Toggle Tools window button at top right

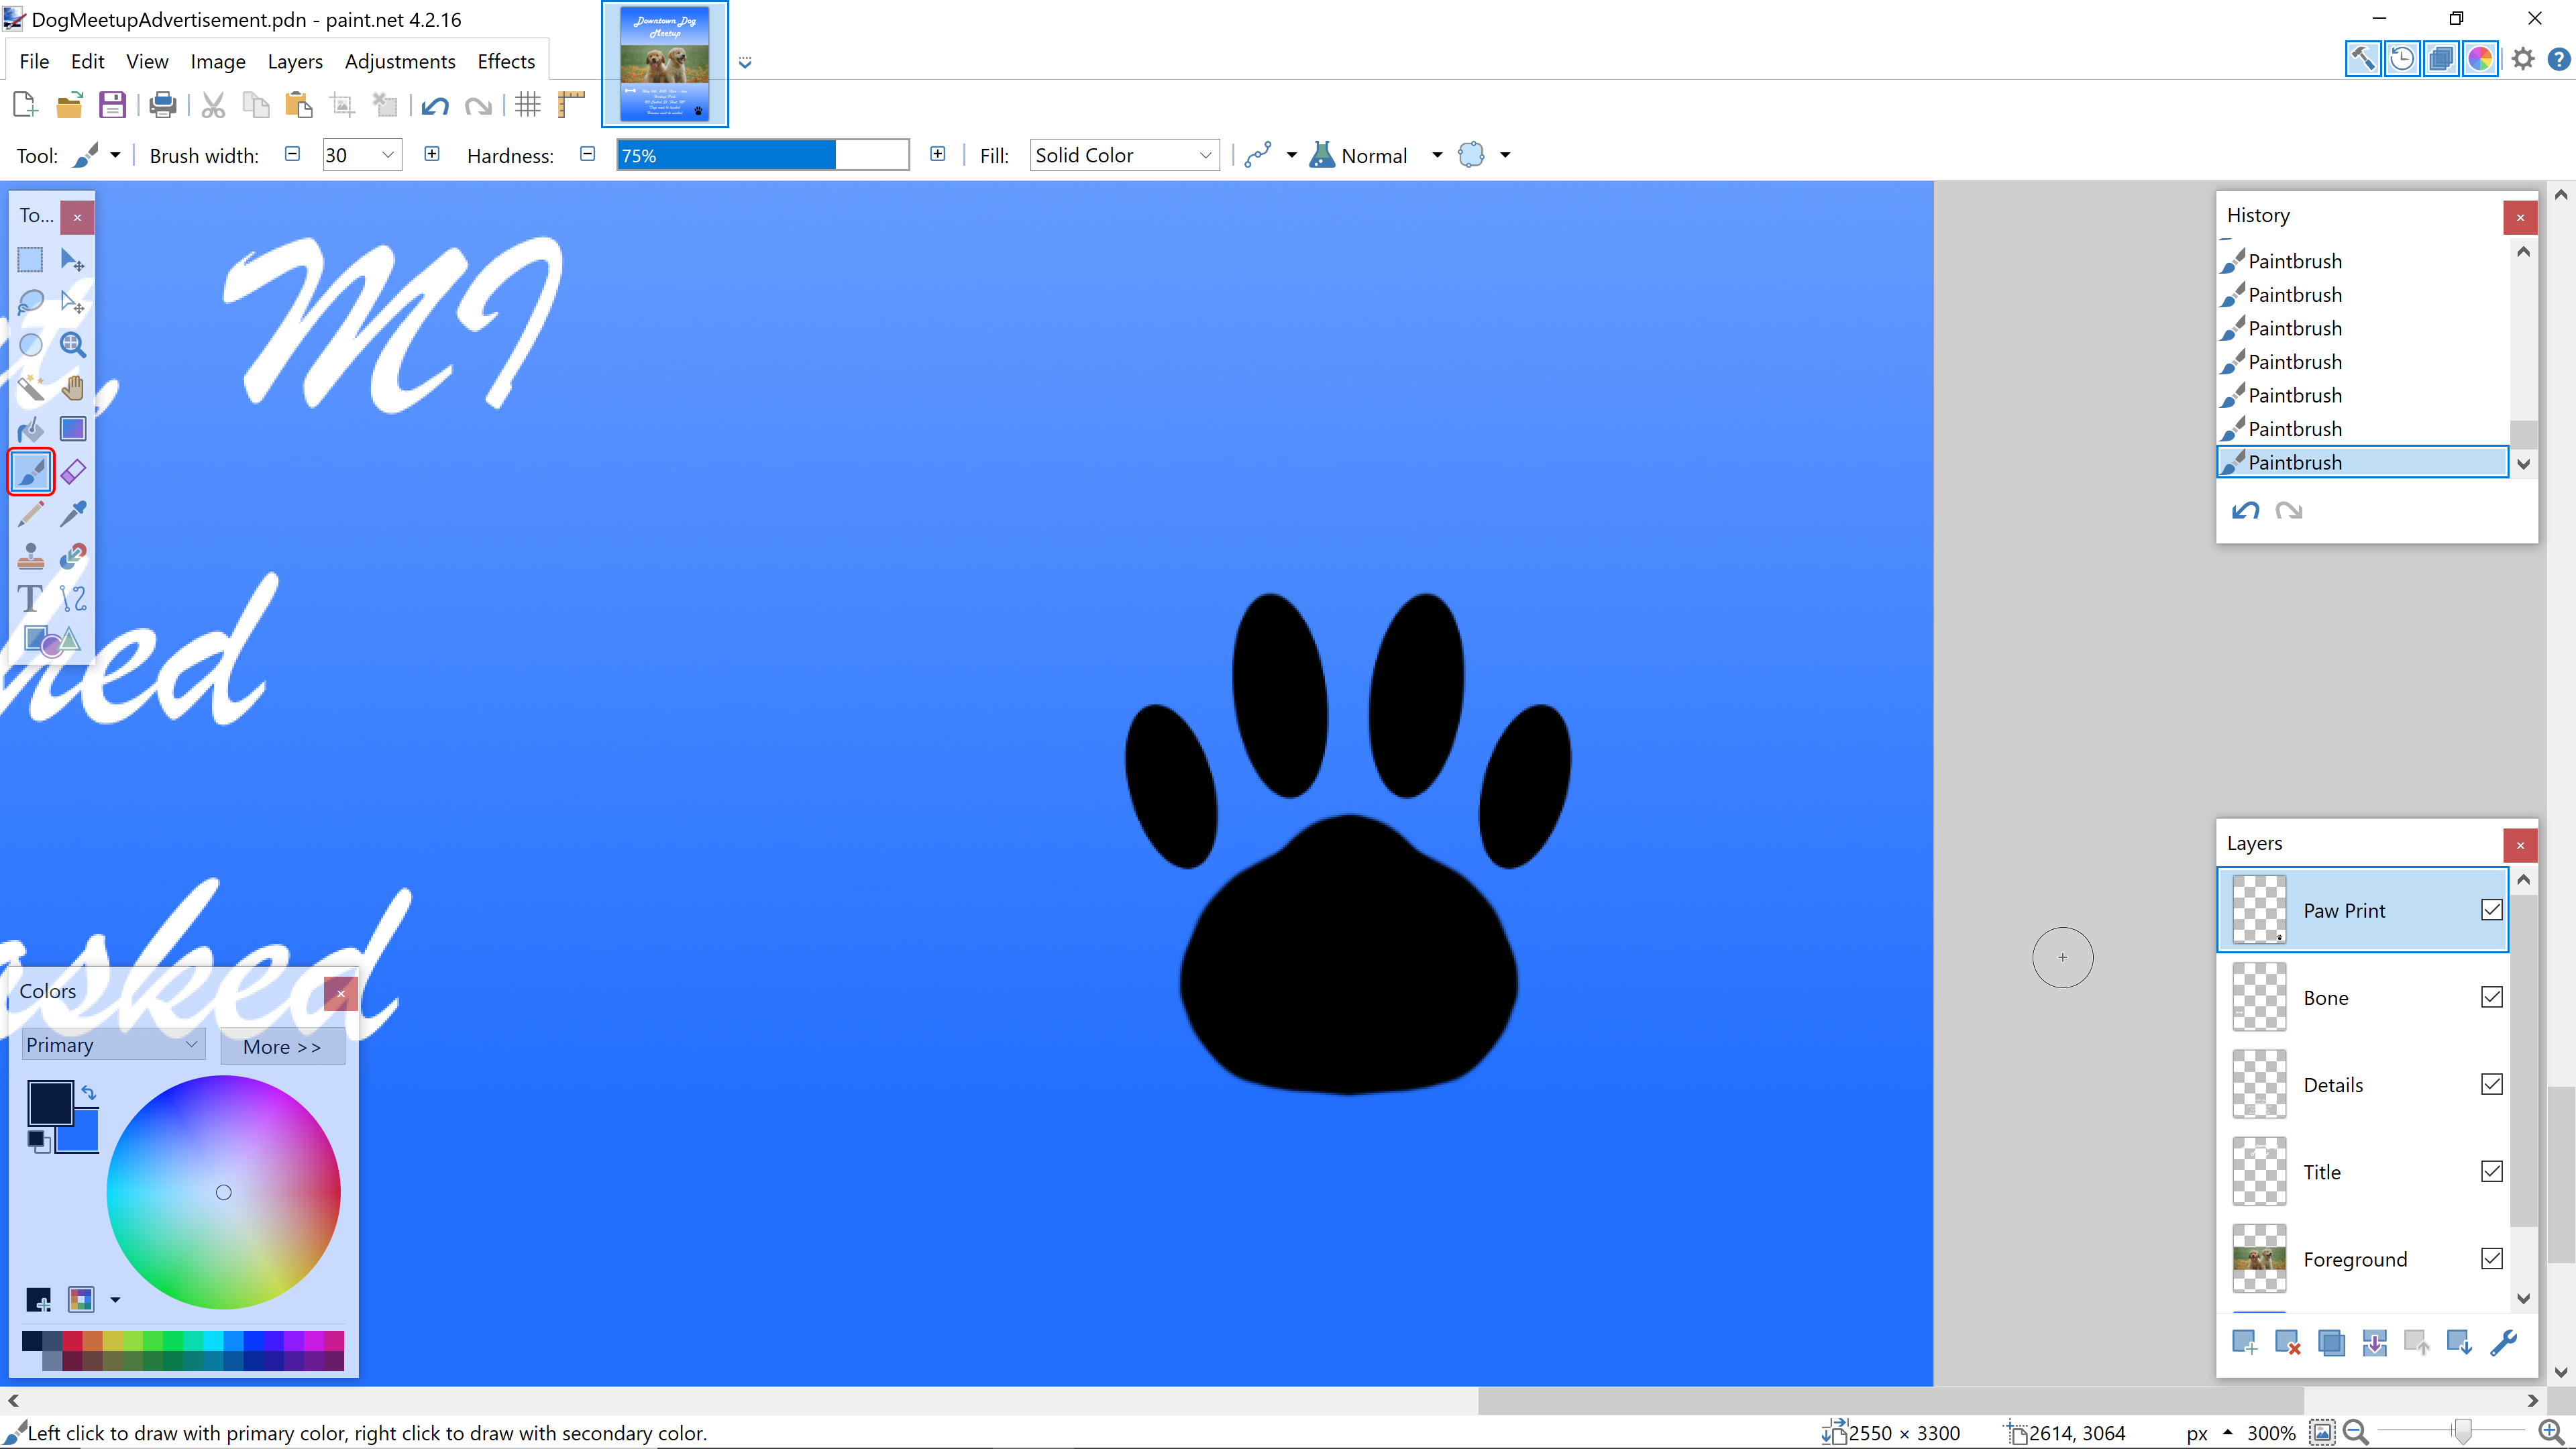click(x=2363, y=59)
